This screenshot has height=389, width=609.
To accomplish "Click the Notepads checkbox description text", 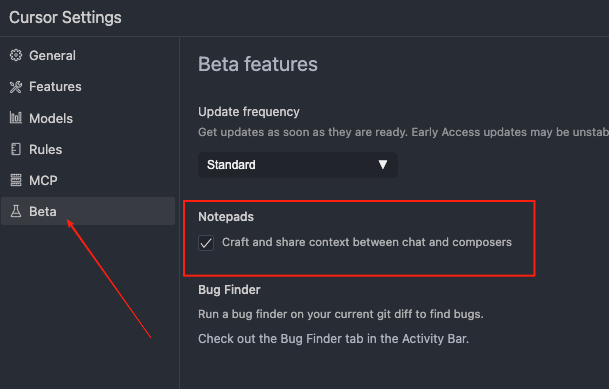I will (367, 242).
